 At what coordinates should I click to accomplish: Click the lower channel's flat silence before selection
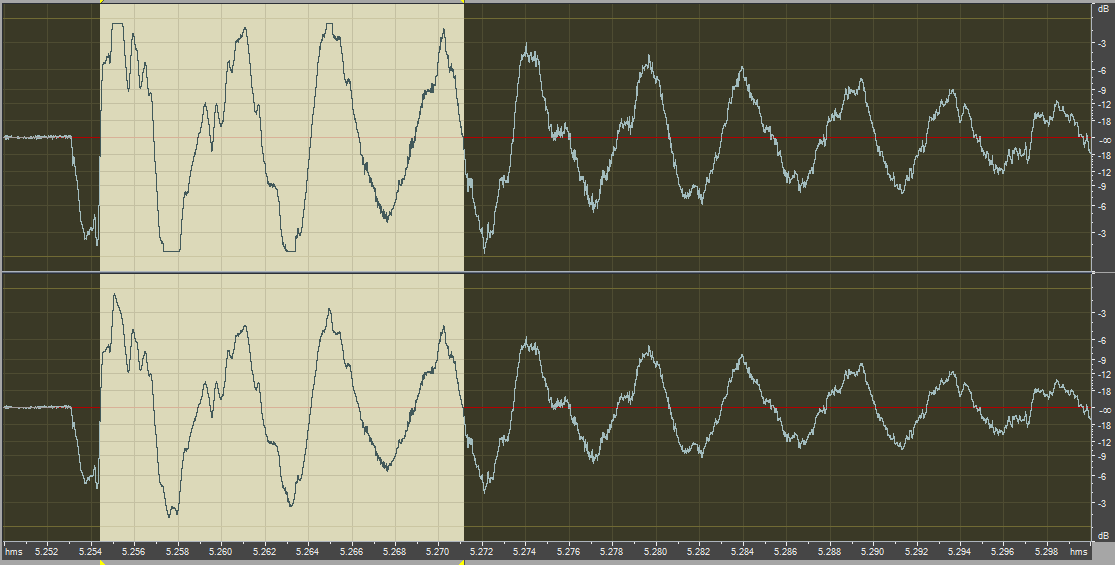tap(40, 407)
